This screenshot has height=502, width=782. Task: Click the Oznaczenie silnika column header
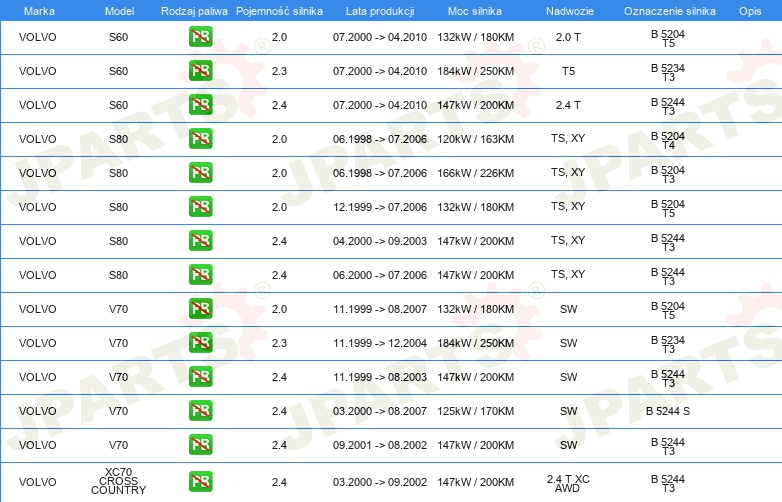[670, 11]
